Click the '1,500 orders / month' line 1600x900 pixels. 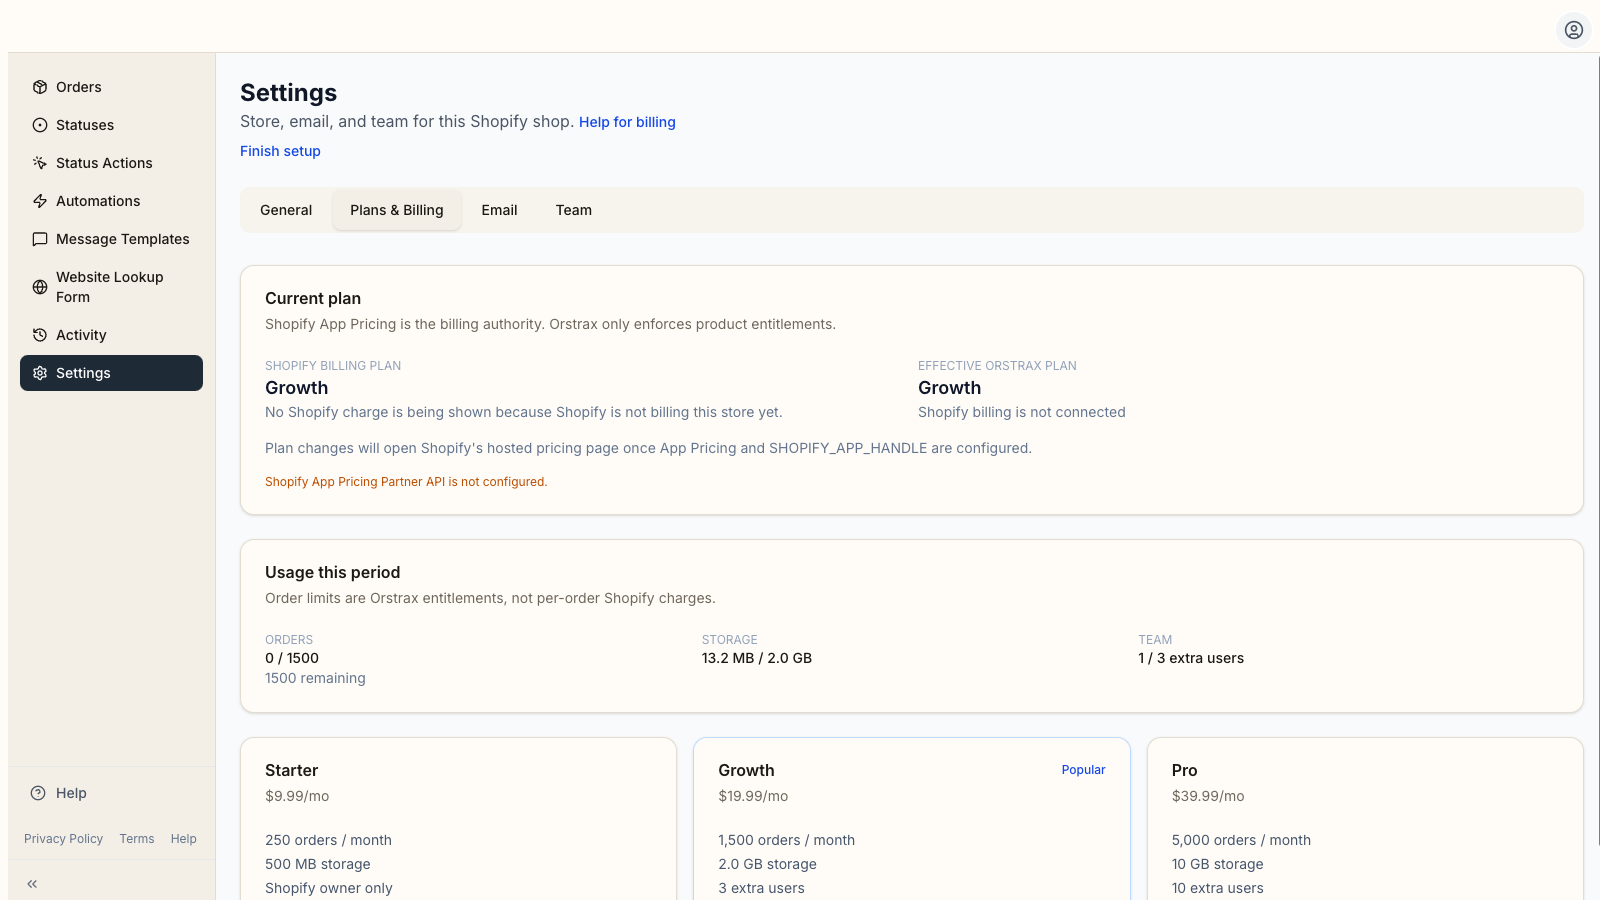point(786,840)
